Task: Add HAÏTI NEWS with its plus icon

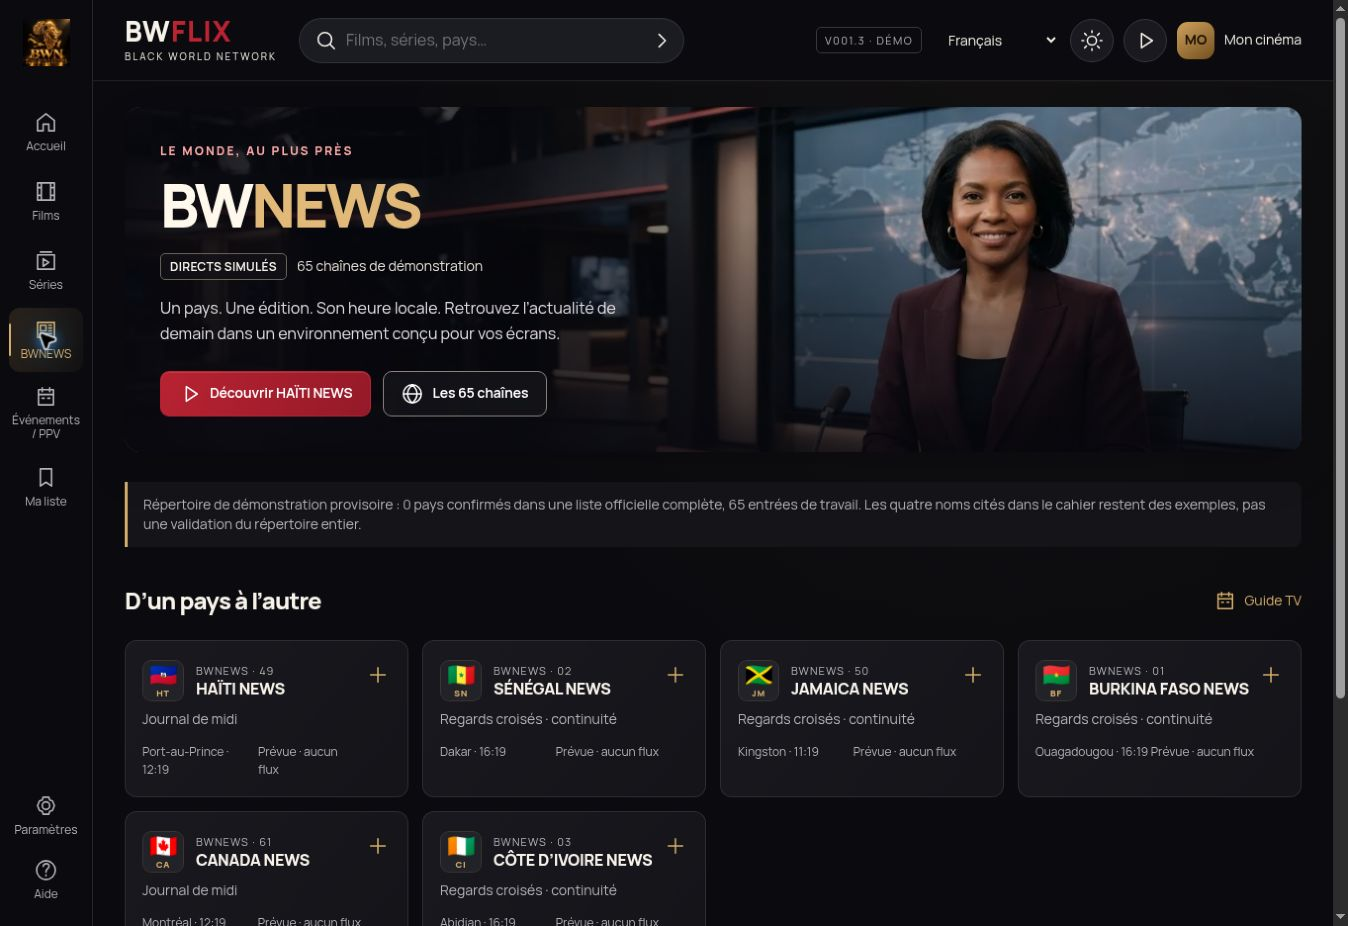Action: (x=378, y=675)
